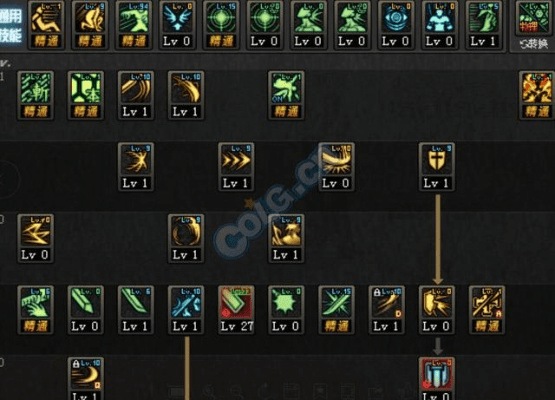This screenshot has height=400, width=555.
Task: Click the blue winged skill in top row
Action: pyautogui.click(x=177, y=24)
